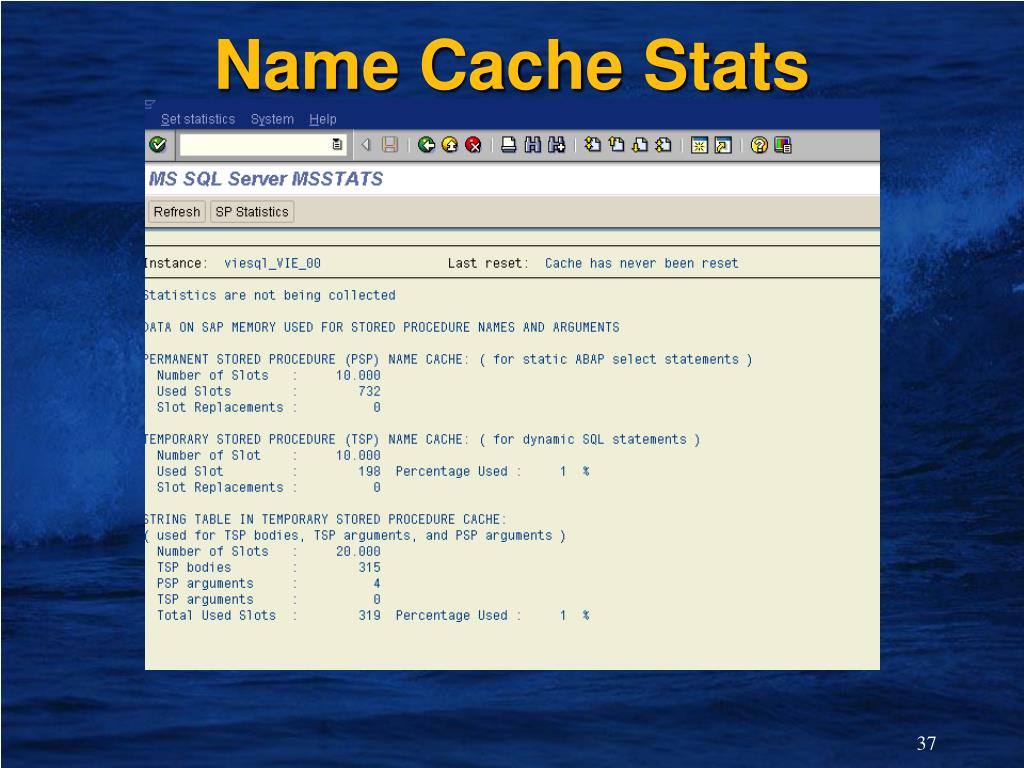This screenshot has height=768, width=1024.
Task: Open the Customize Local Layout icon
Action: 783,144
